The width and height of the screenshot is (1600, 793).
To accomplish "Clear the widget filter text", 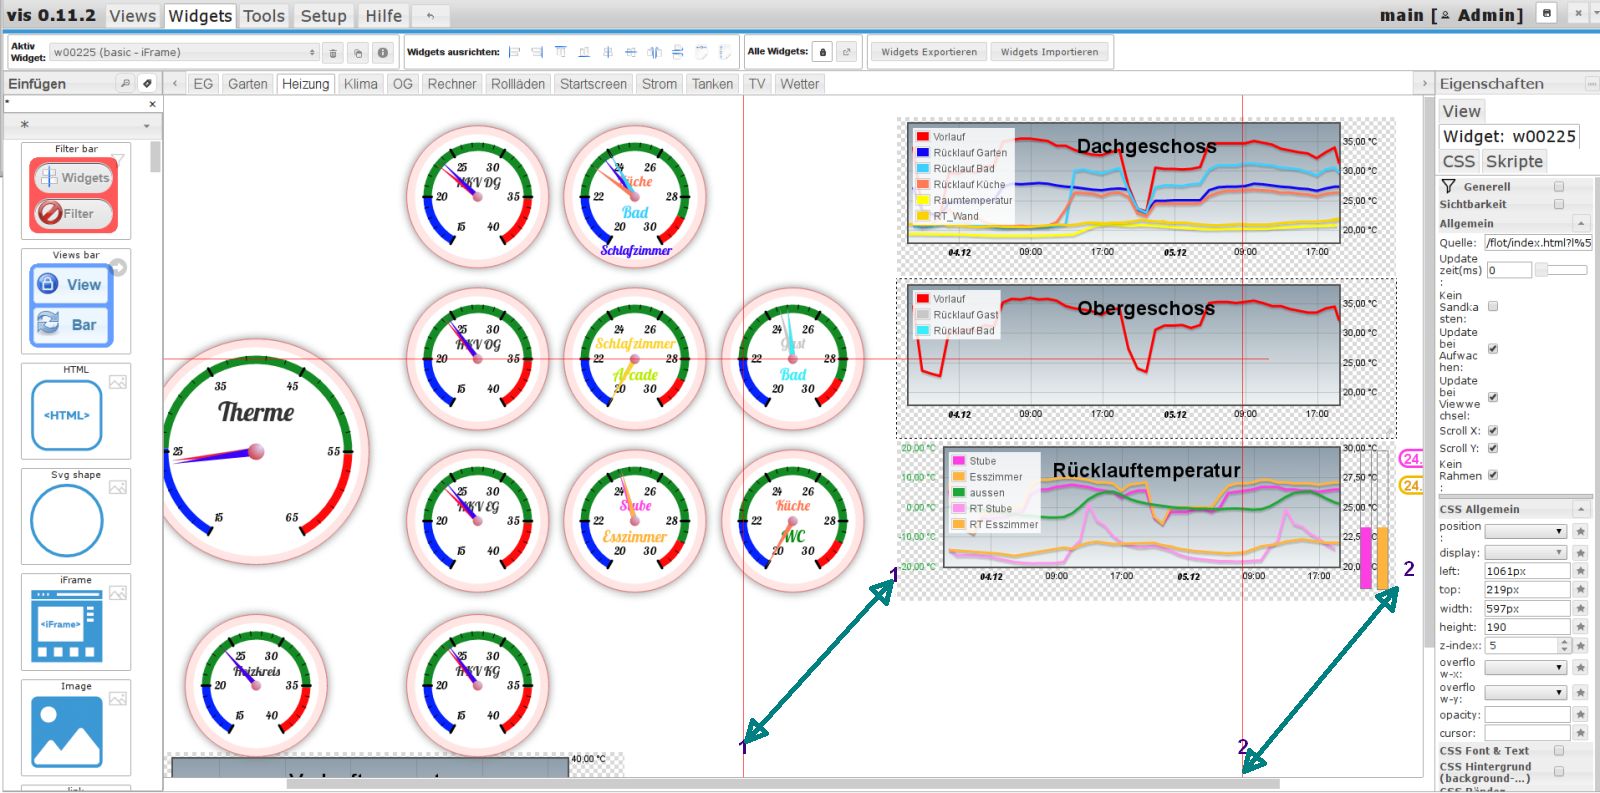I will click(x=152, y=104).
